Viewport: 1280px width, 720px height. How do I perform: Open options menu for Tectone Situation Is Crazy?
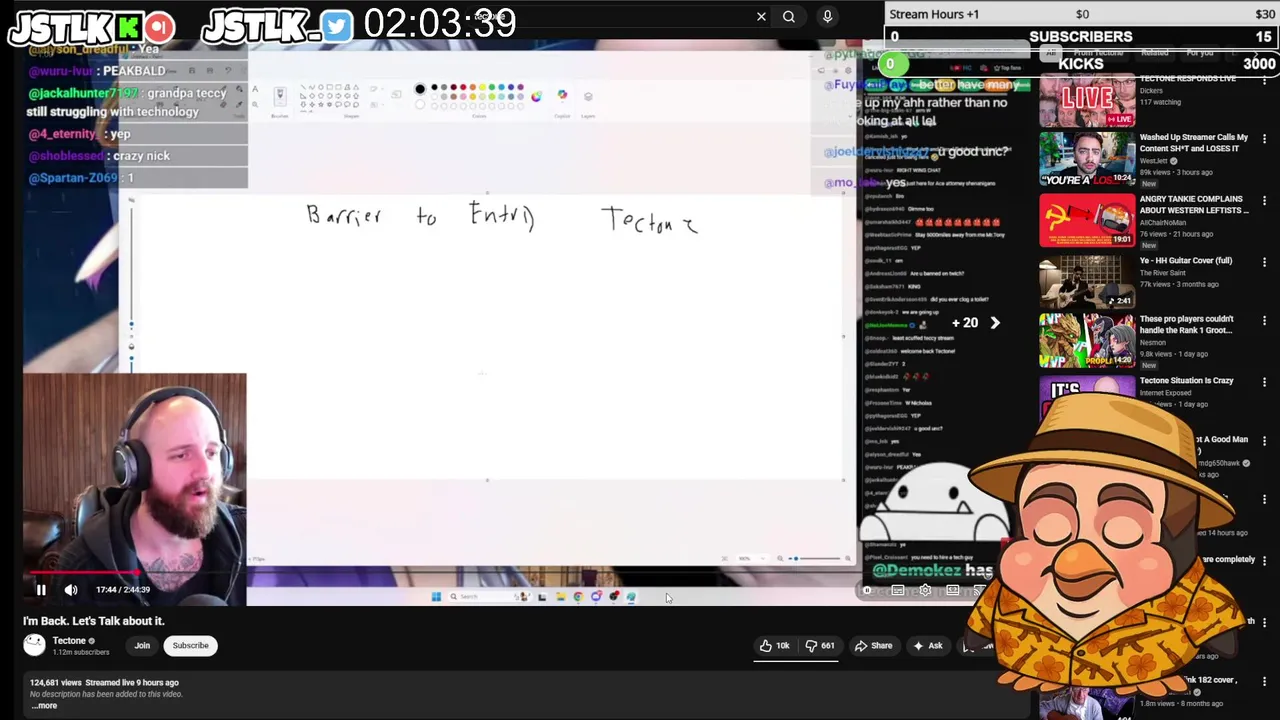[1264, 382]
